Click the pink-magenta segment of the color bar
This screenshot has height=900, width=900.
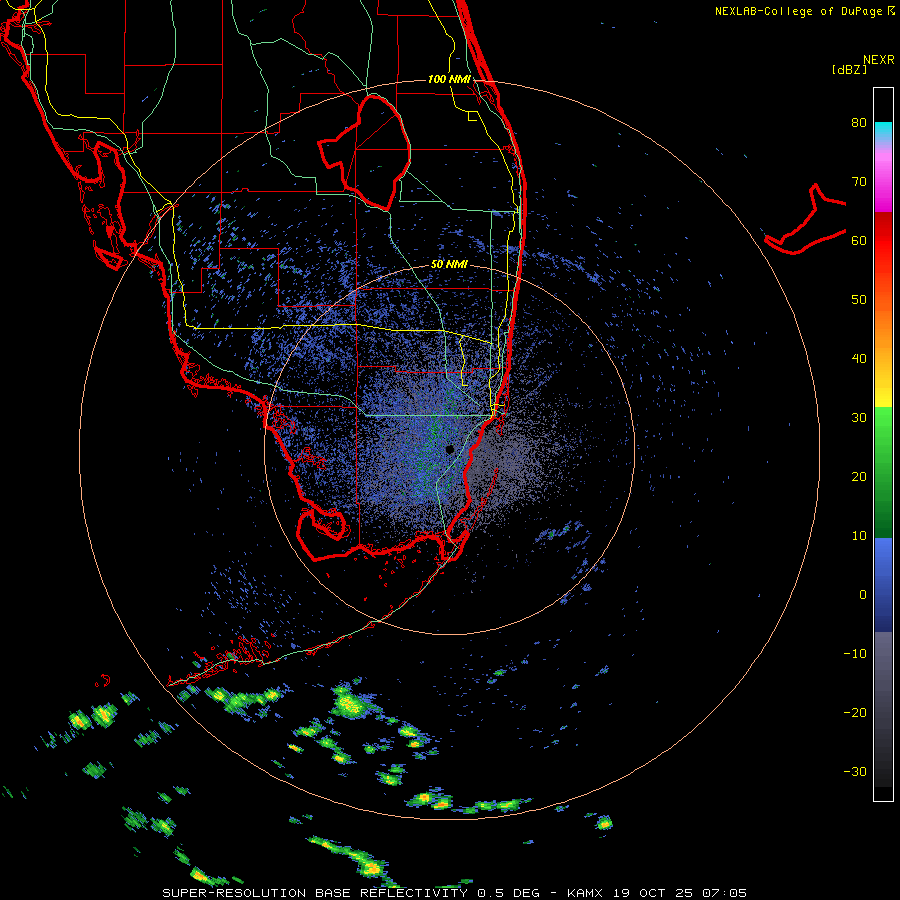[x=883, y=178]
